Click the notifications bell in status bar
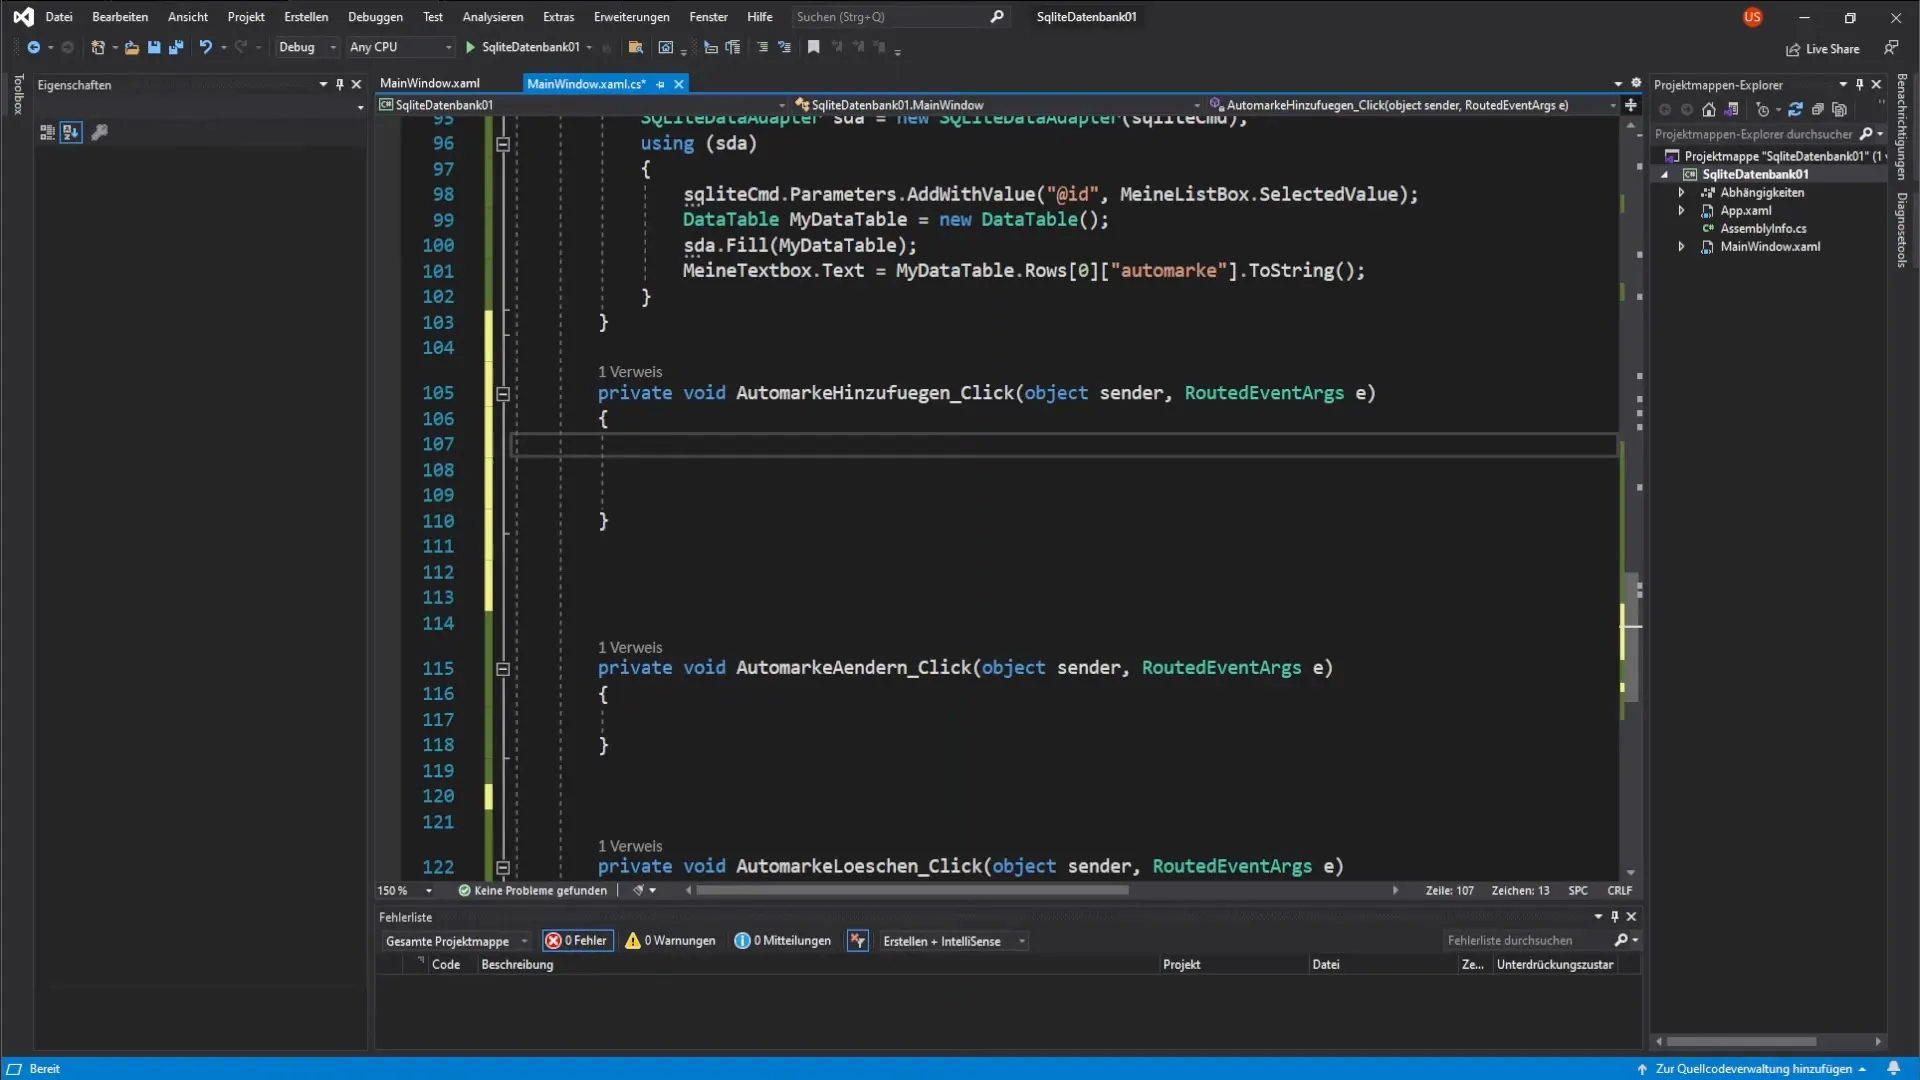 click(1894, 1069)
